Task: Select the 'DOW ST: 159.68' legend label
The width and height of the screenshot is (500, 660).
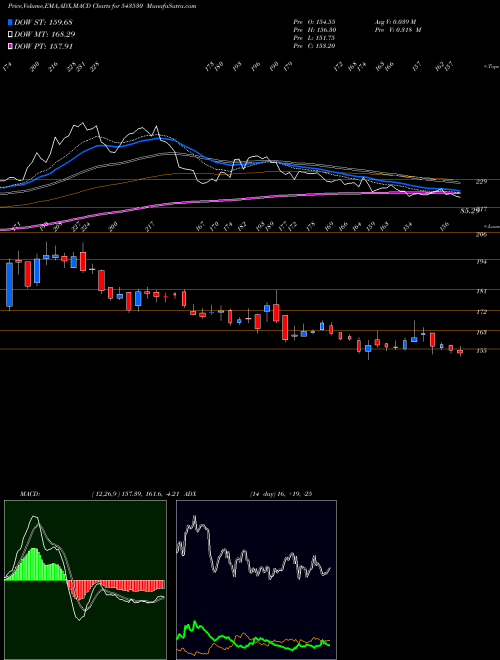Action: [x=44, y=22]
